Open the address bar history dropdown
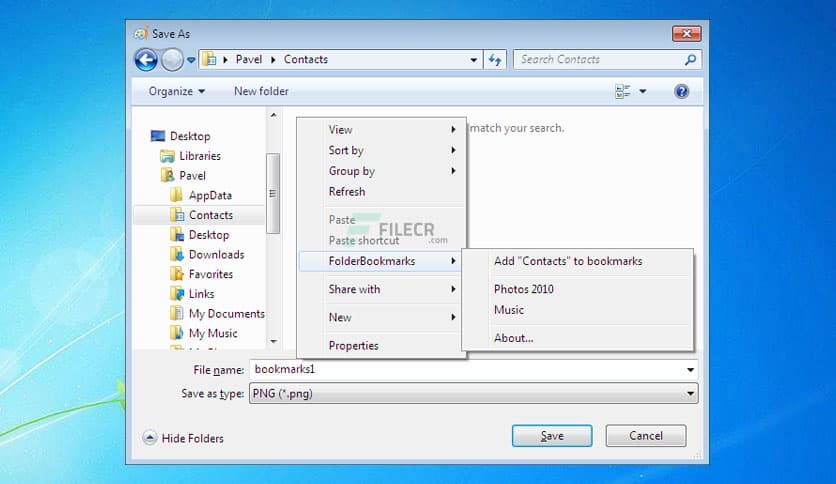836x484 pixels. click(x=473, y=60)
